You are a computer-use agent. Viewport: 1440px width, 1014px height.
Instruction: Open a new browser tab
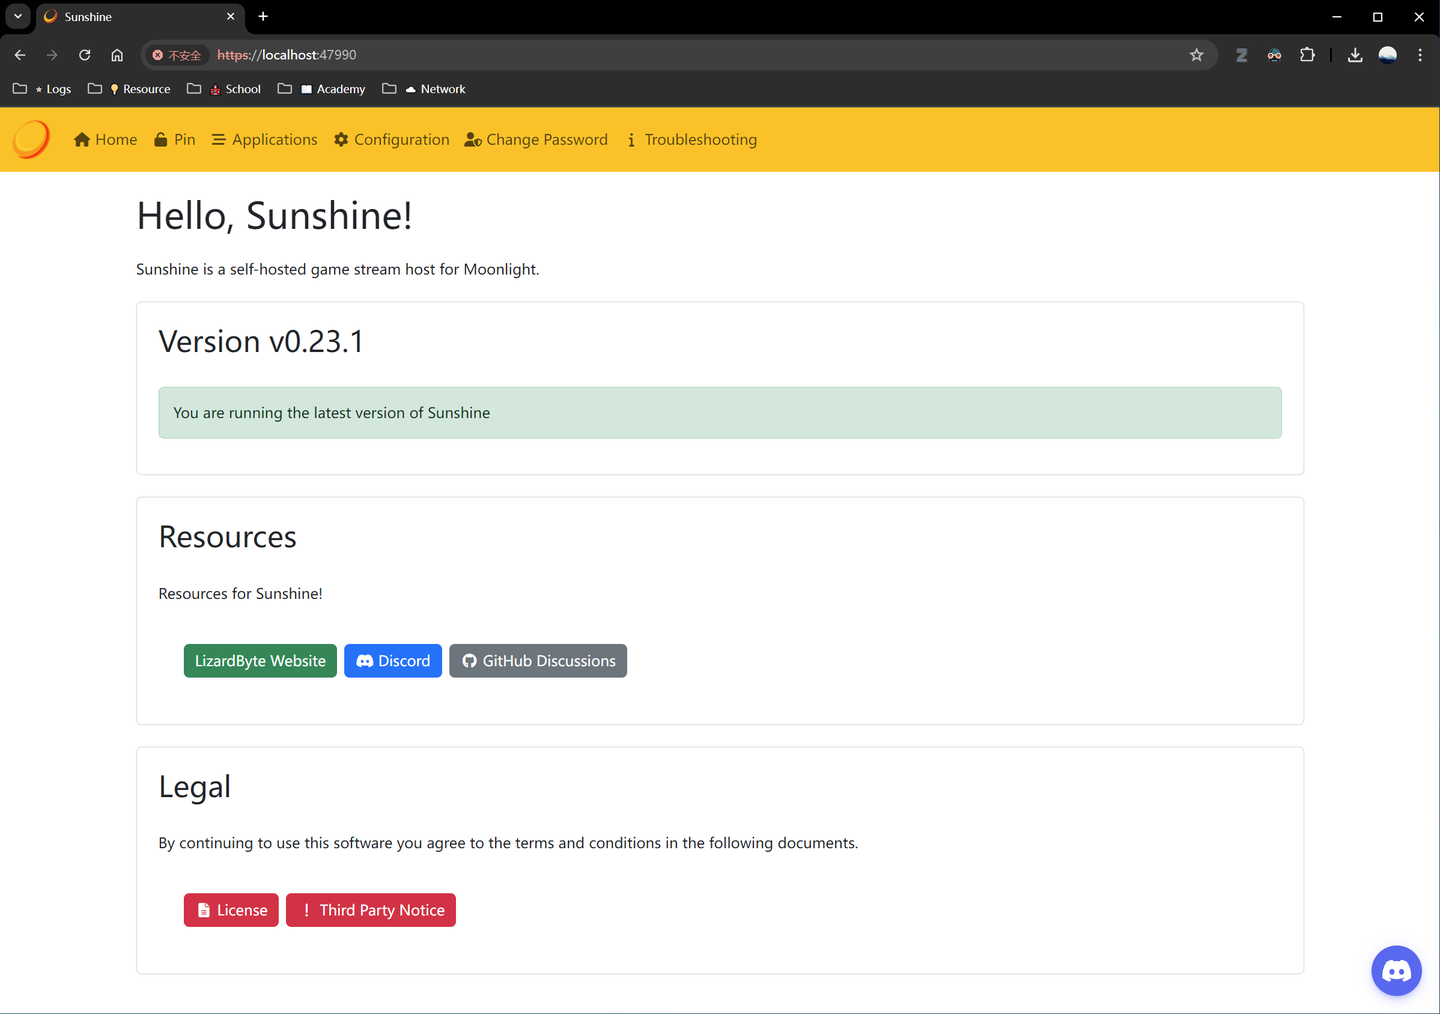coord(263,16)
